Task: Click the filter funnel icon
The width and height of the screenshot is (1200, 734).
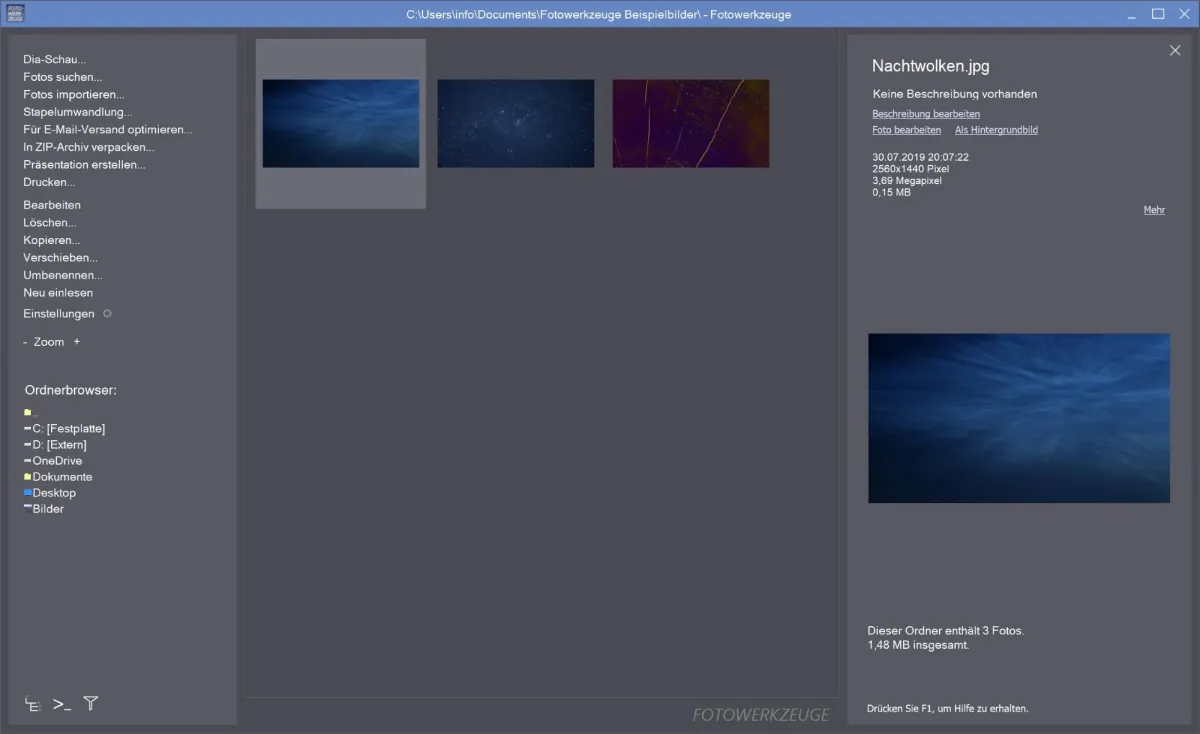Action: pyautogui.click(x=91, y=703)
